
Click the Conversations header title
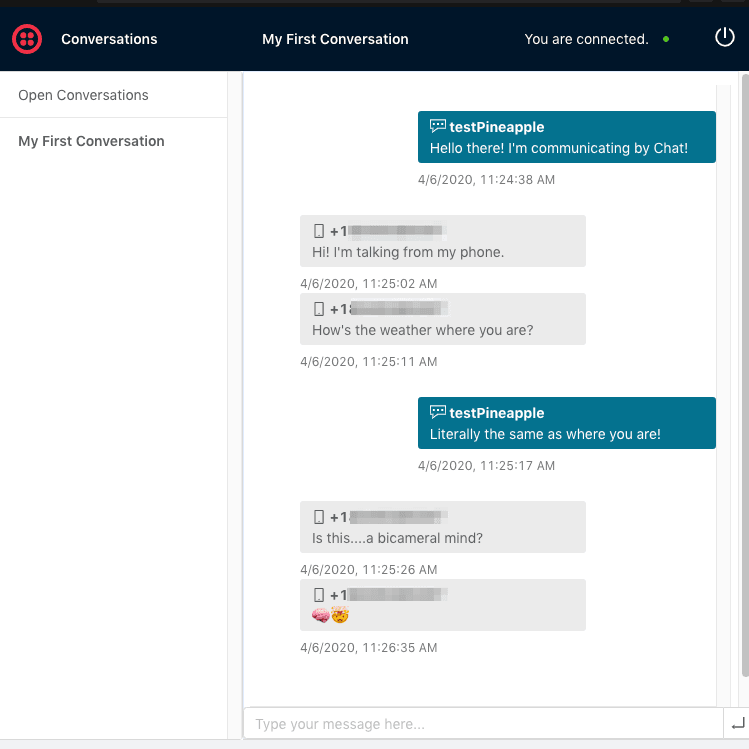point(109,39)
